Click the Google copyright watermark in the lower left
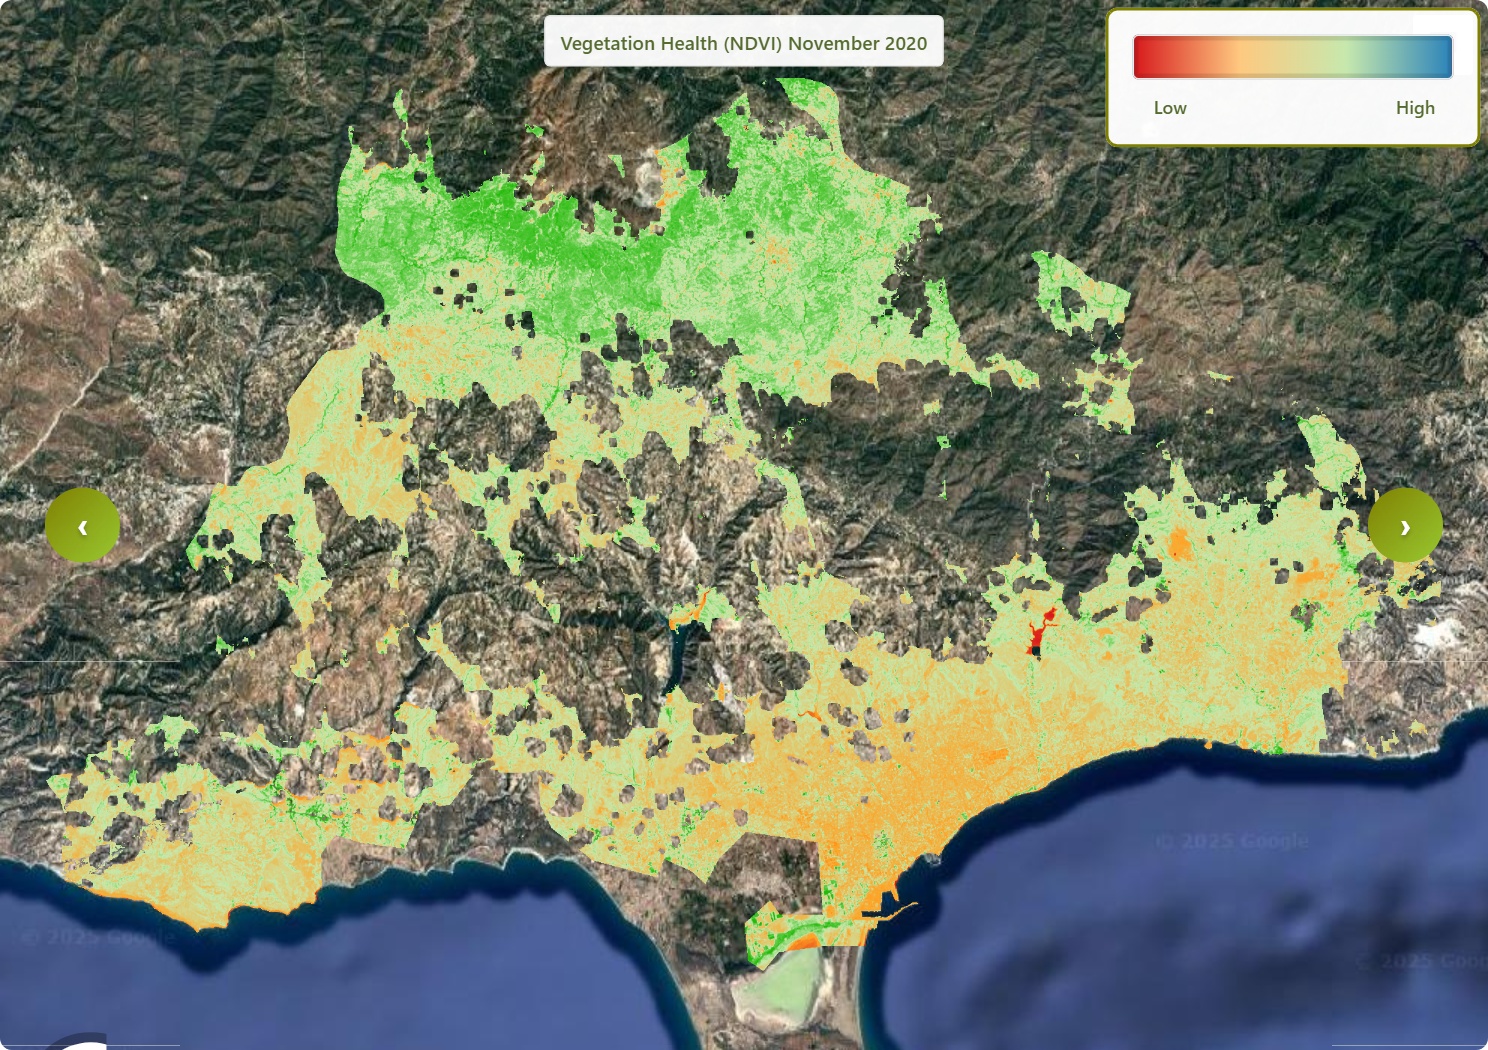Viewport: 1488px width, 1050px height. click(98, 937)
